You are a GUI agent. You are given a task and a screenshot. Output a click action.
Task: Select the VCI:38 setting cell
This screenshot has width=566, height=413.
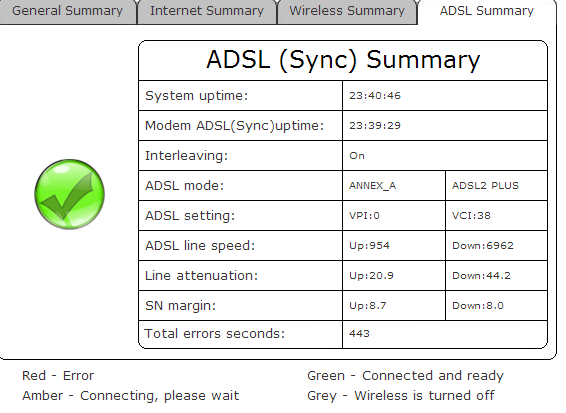497,216
